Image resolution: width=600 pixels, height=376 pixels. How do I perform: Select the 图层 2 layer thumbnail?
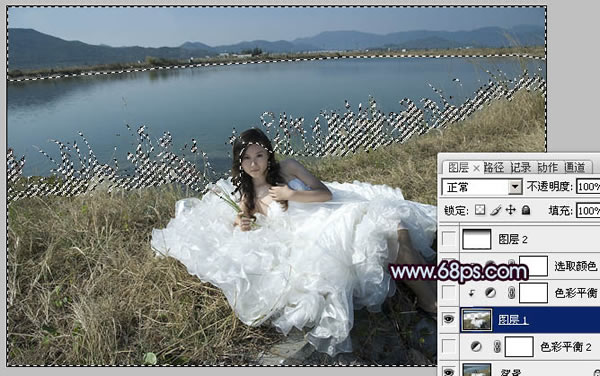(476, 239)
